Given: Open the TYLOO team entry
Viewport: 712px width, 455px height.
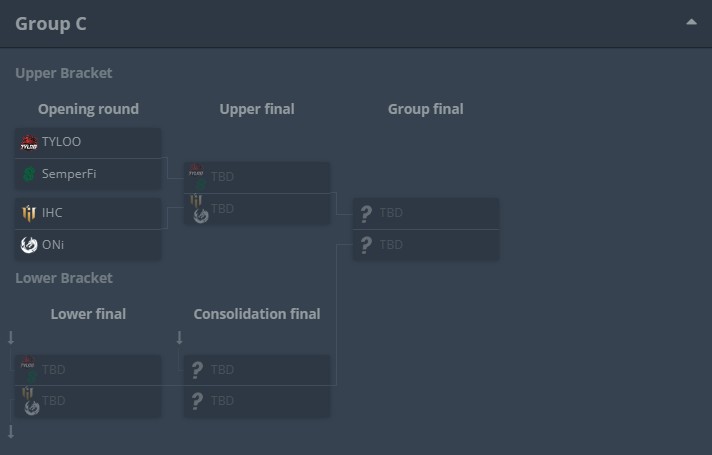Looking at the screenshot, I should click(62, 142).
